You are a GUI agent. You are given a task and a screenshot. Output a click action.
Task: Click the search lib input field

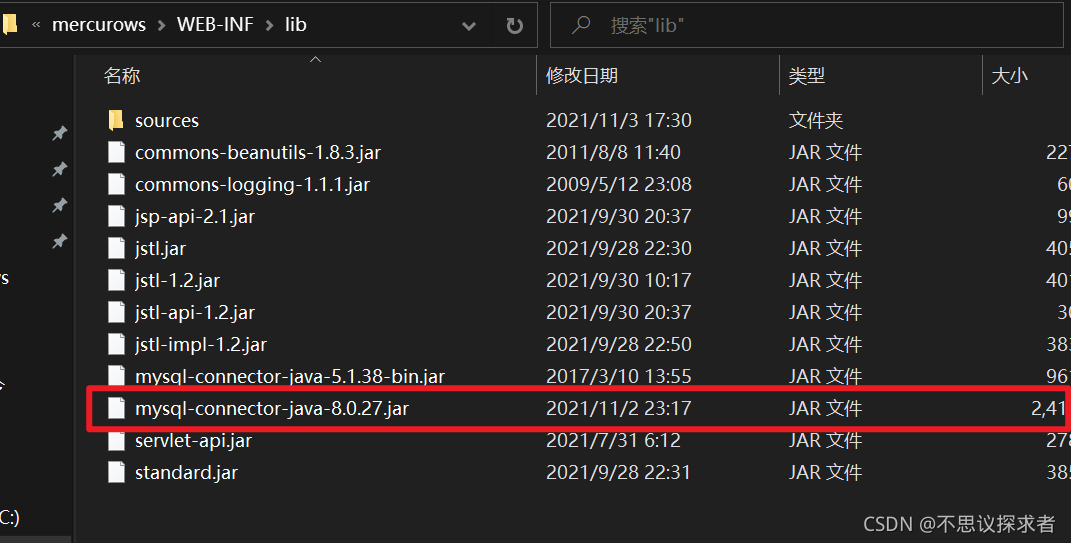point(806,25)
